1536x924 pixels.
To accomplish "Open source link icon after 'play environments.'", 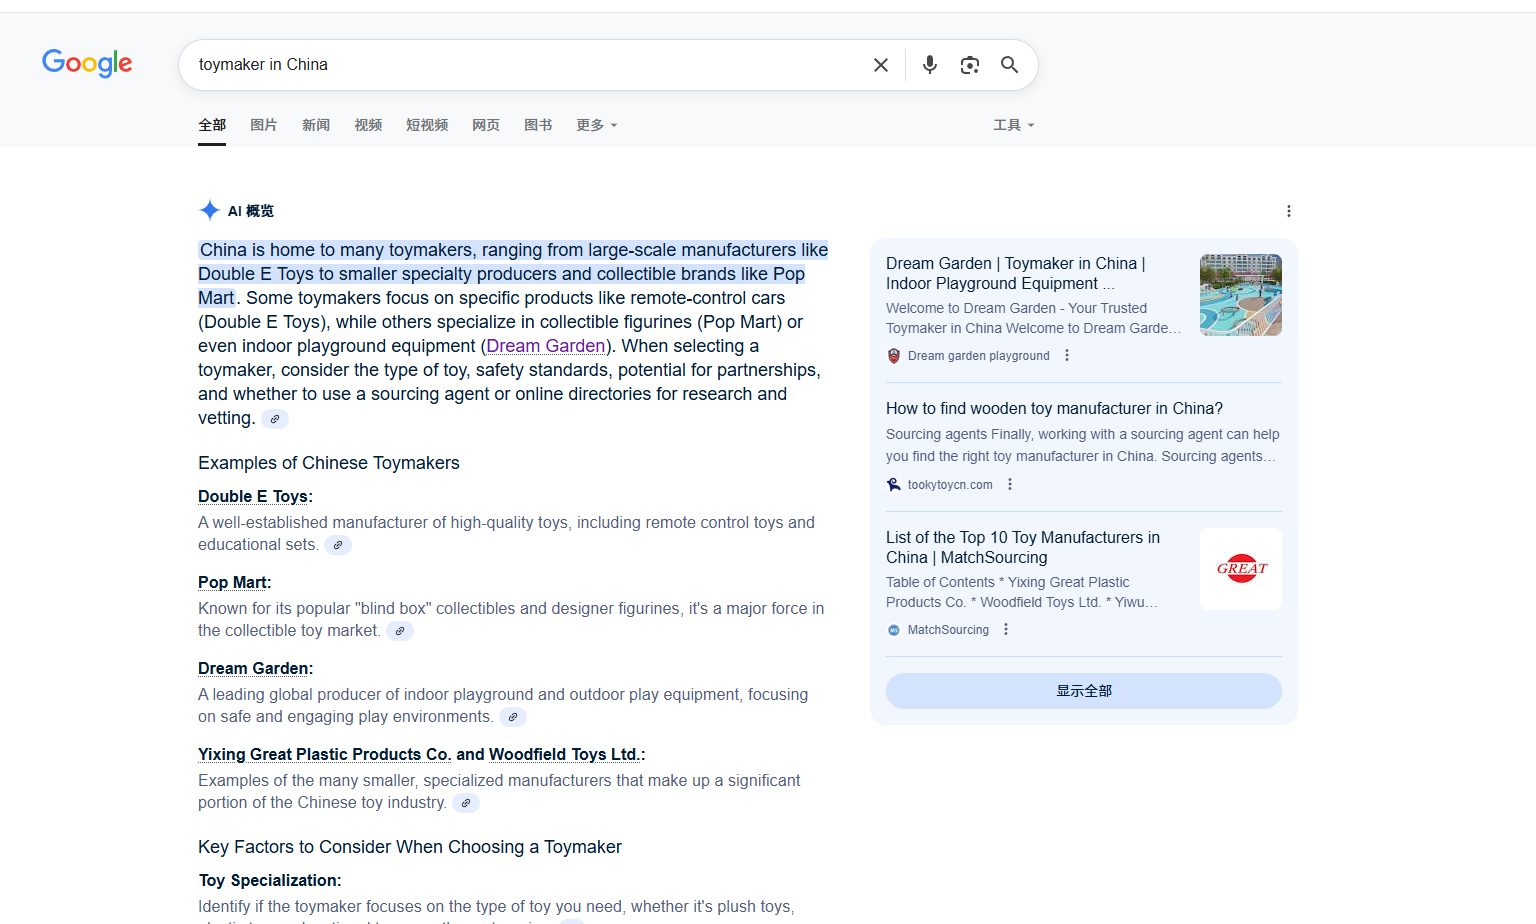I will point(513,717).
